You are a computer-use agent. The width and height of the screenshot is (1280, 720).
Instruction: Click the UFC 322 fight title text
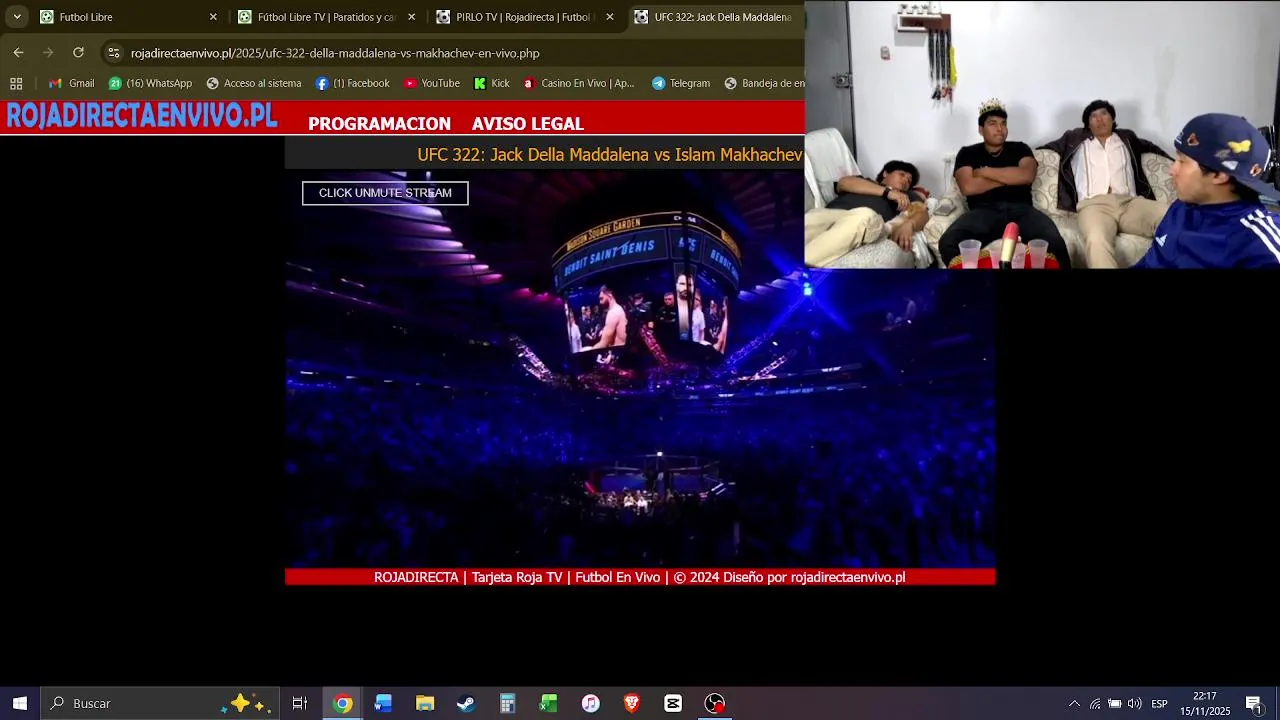point(610,155)
